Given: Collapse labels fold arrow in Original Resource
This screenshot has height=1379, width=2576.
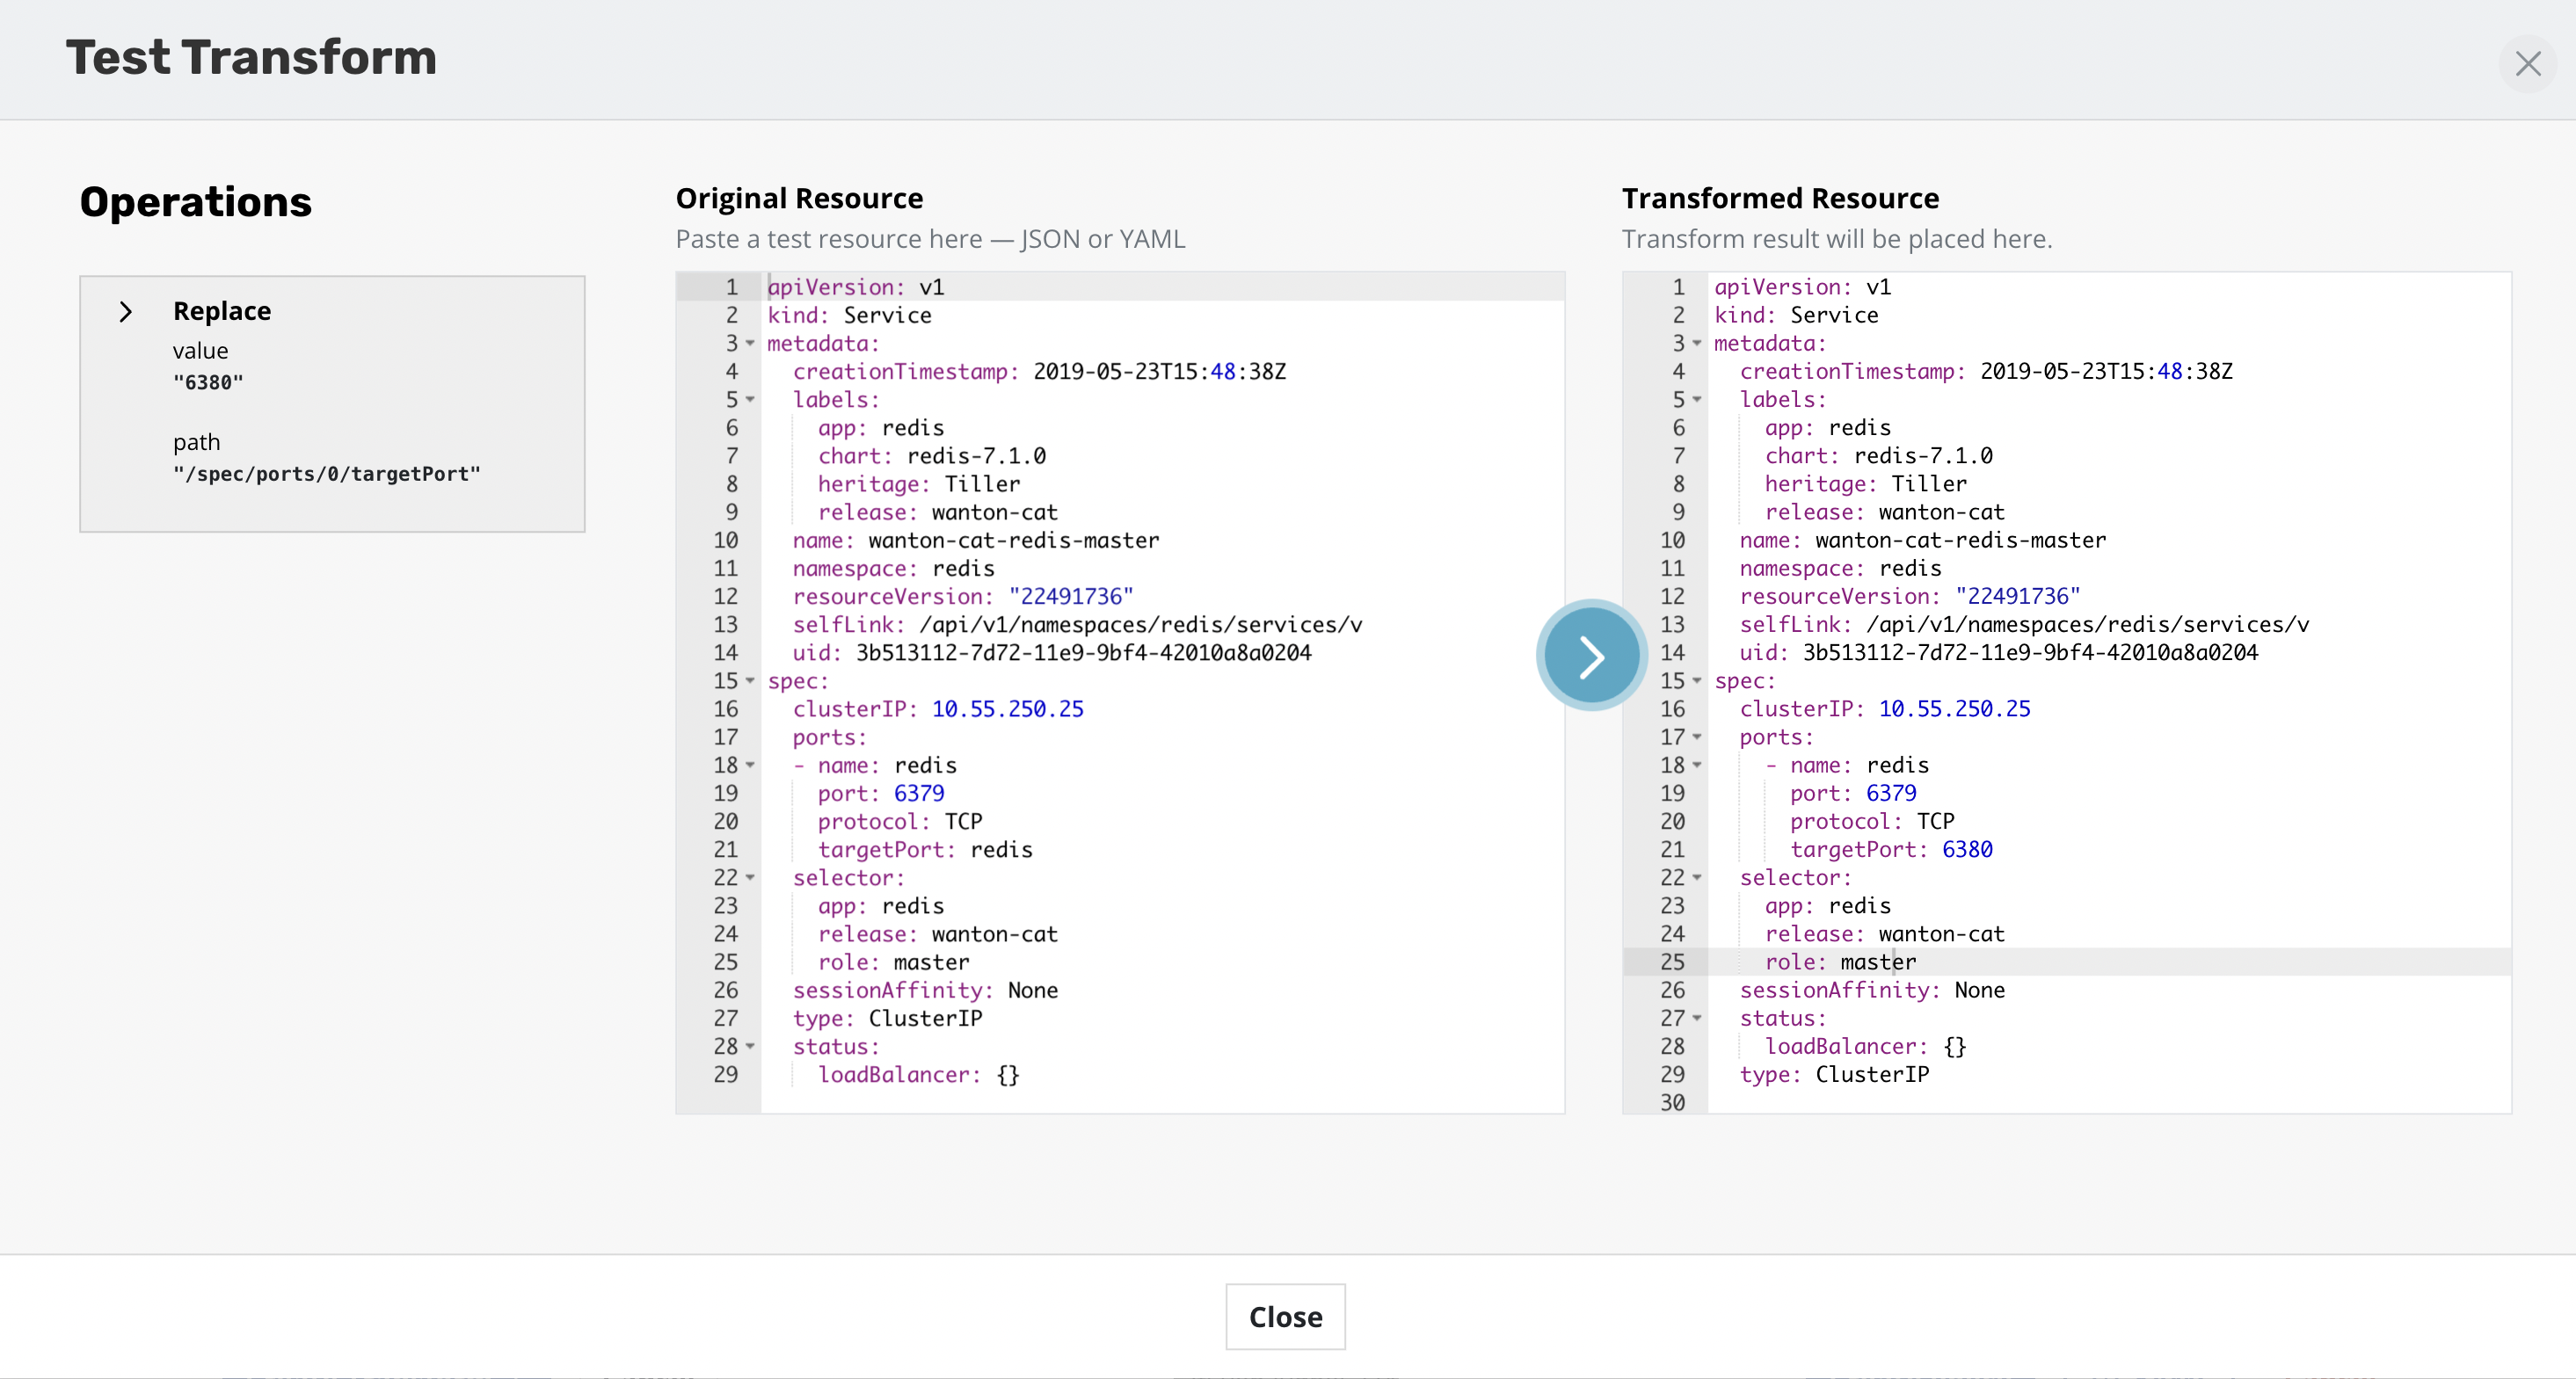Looking at the screenshot, I should click(x=750, y=400).
